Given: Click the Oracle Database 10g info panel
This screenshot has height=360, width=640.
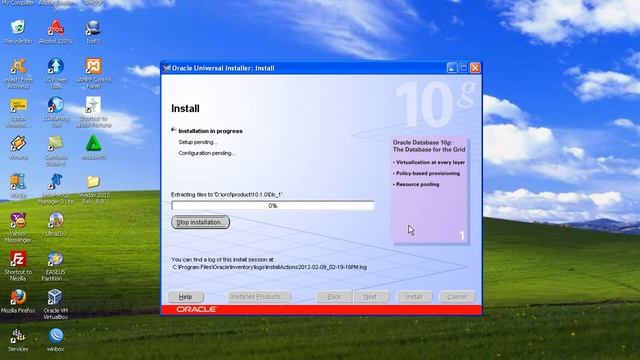Looking at the screenshot, I should point(431,190).
